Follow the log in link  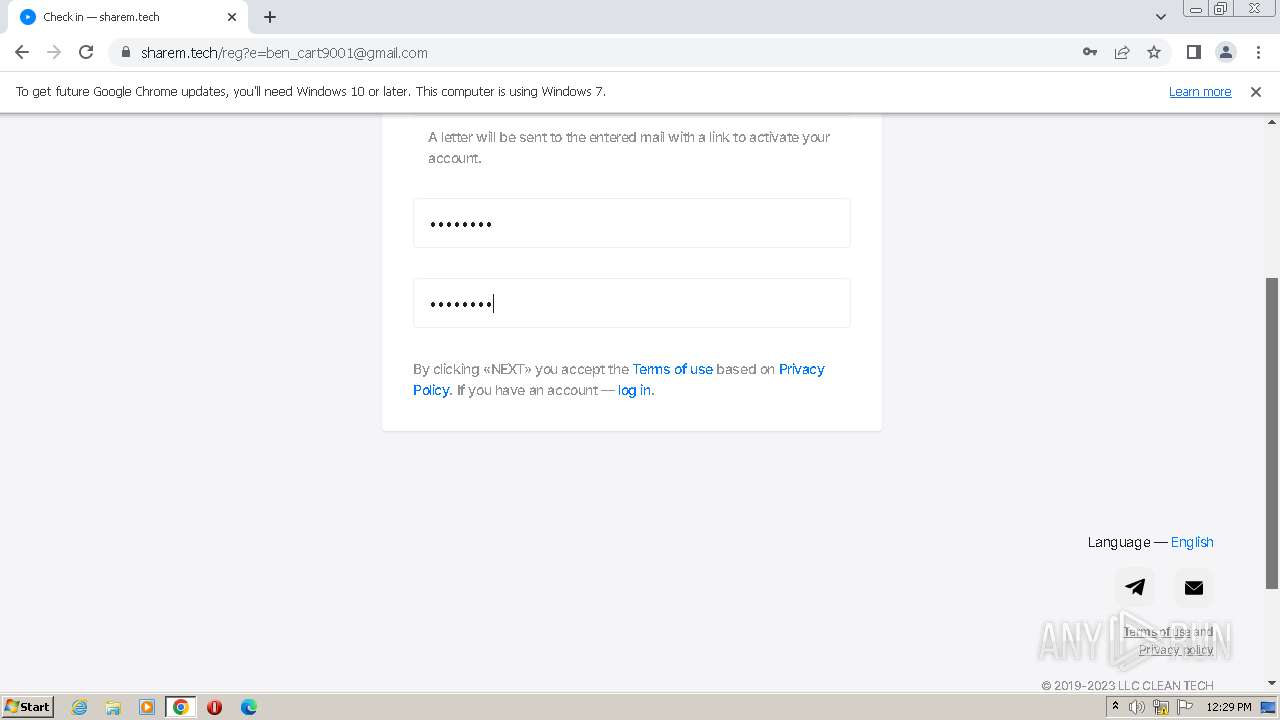click(634, 390)
